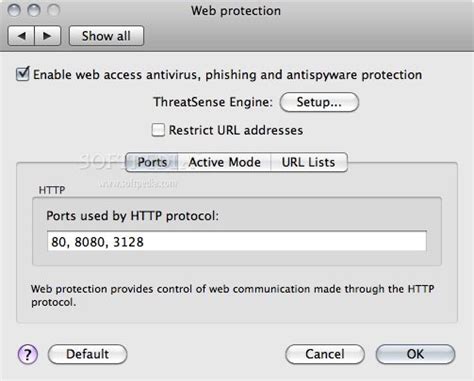
Task: Open the URL Lists tab
Action: (309, 162)
